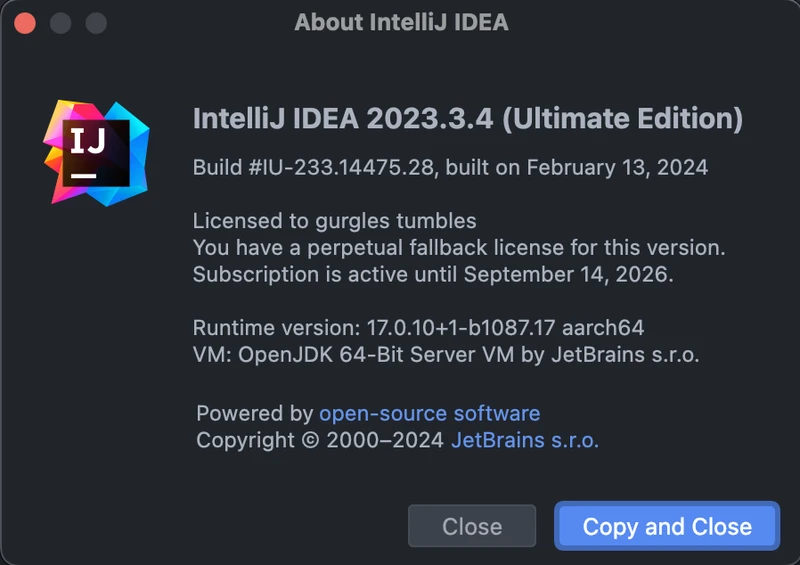Click the Copyright © 2000–2024 text

[x=319, y=440]
